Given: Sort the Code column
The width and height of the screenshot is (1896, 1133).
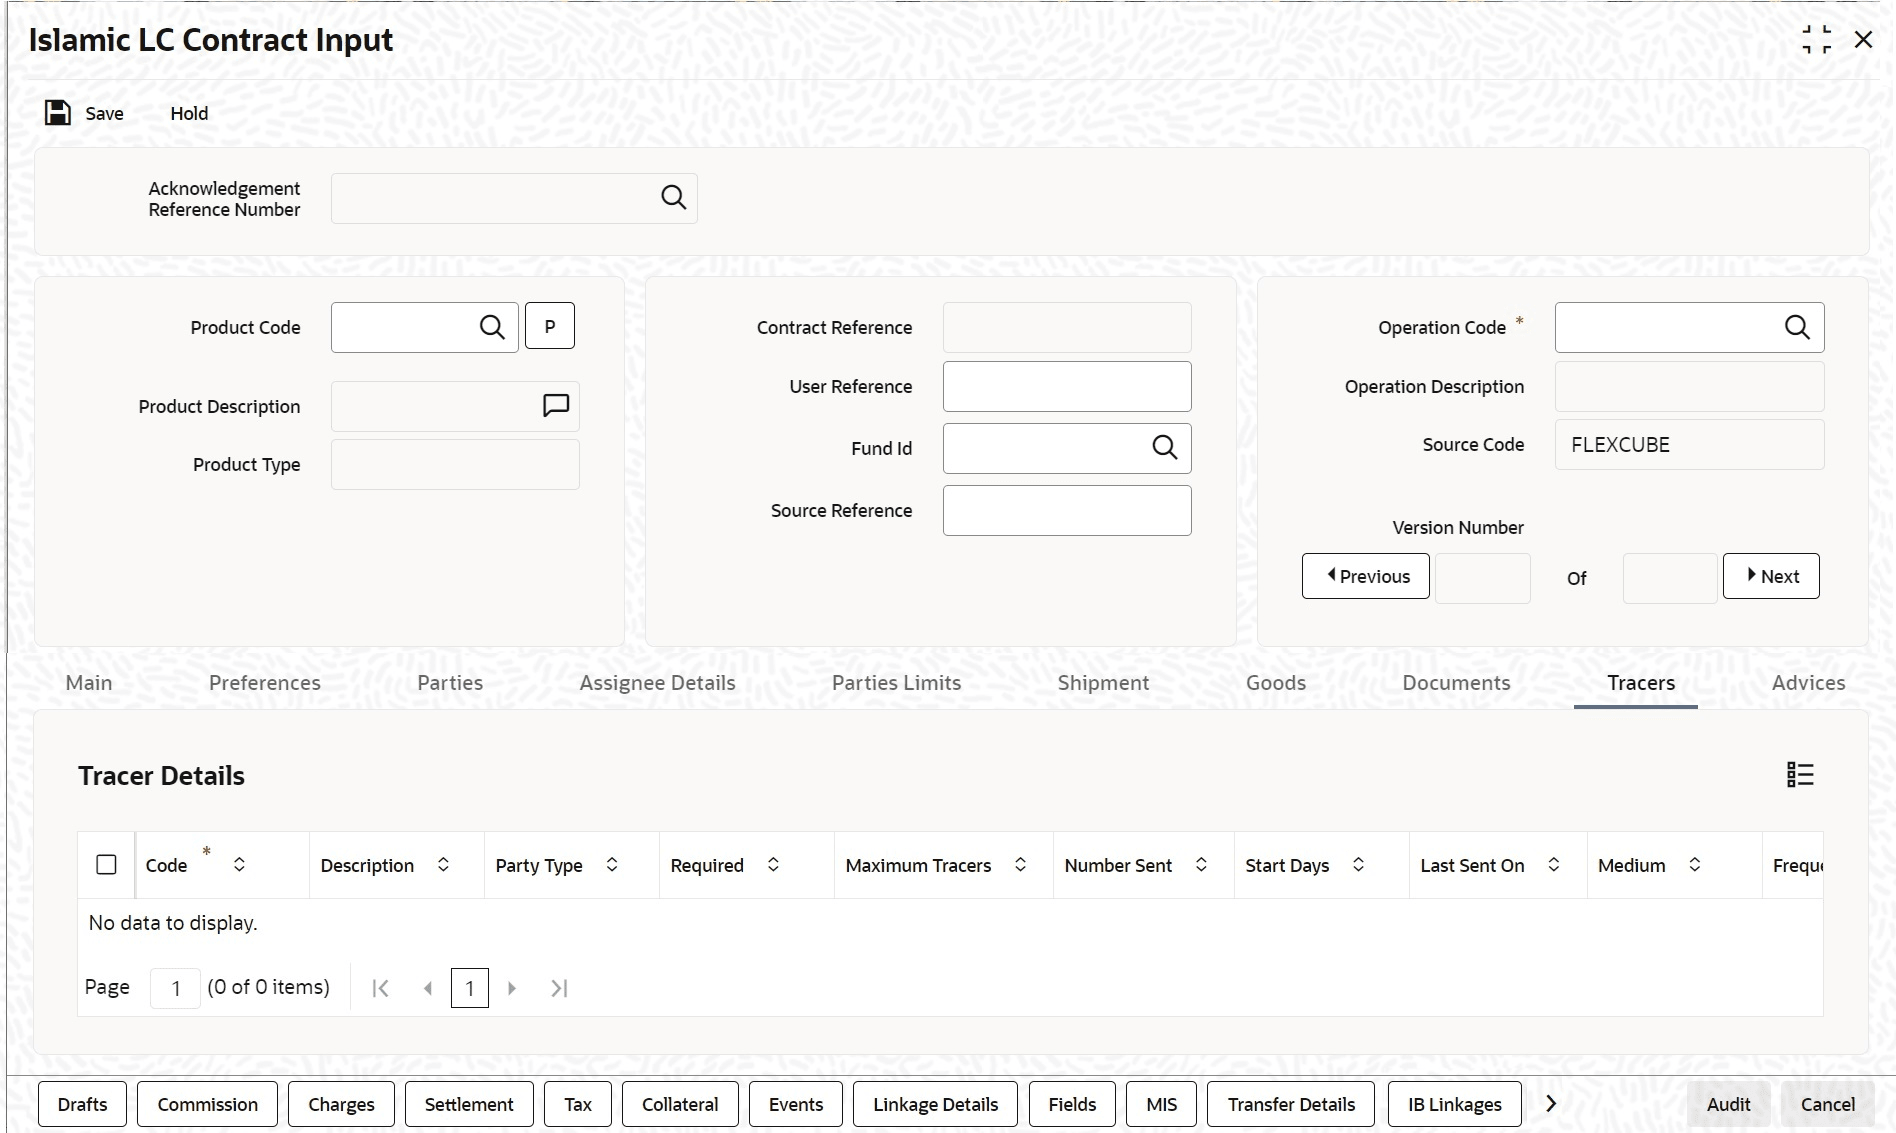Looking at the screenshot, I should point(239,865).
